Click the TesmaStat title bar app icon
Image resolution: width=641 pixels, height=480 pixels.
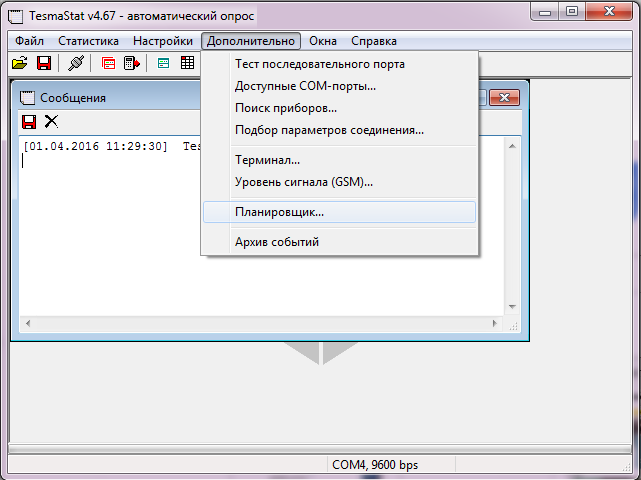pos(16,16)
